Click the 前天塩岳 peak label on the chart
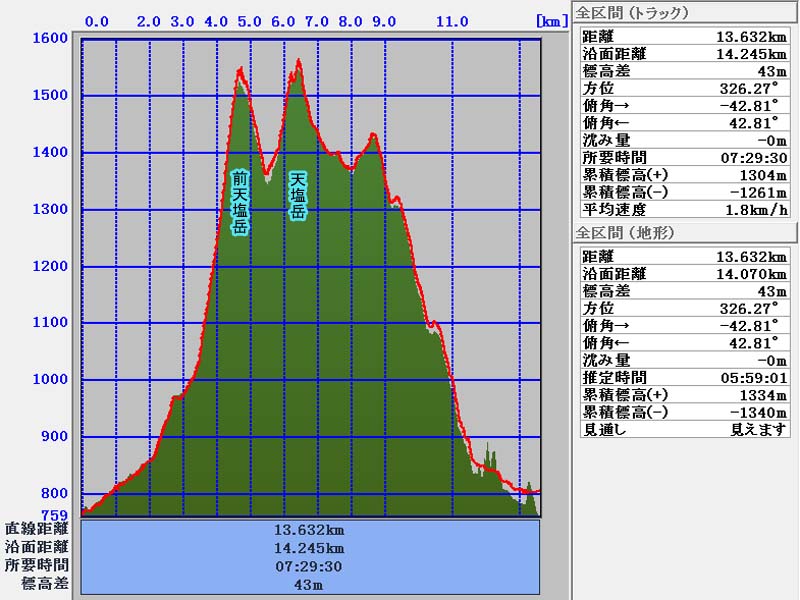Screen dimensions: 800x600 click(240, 203)
